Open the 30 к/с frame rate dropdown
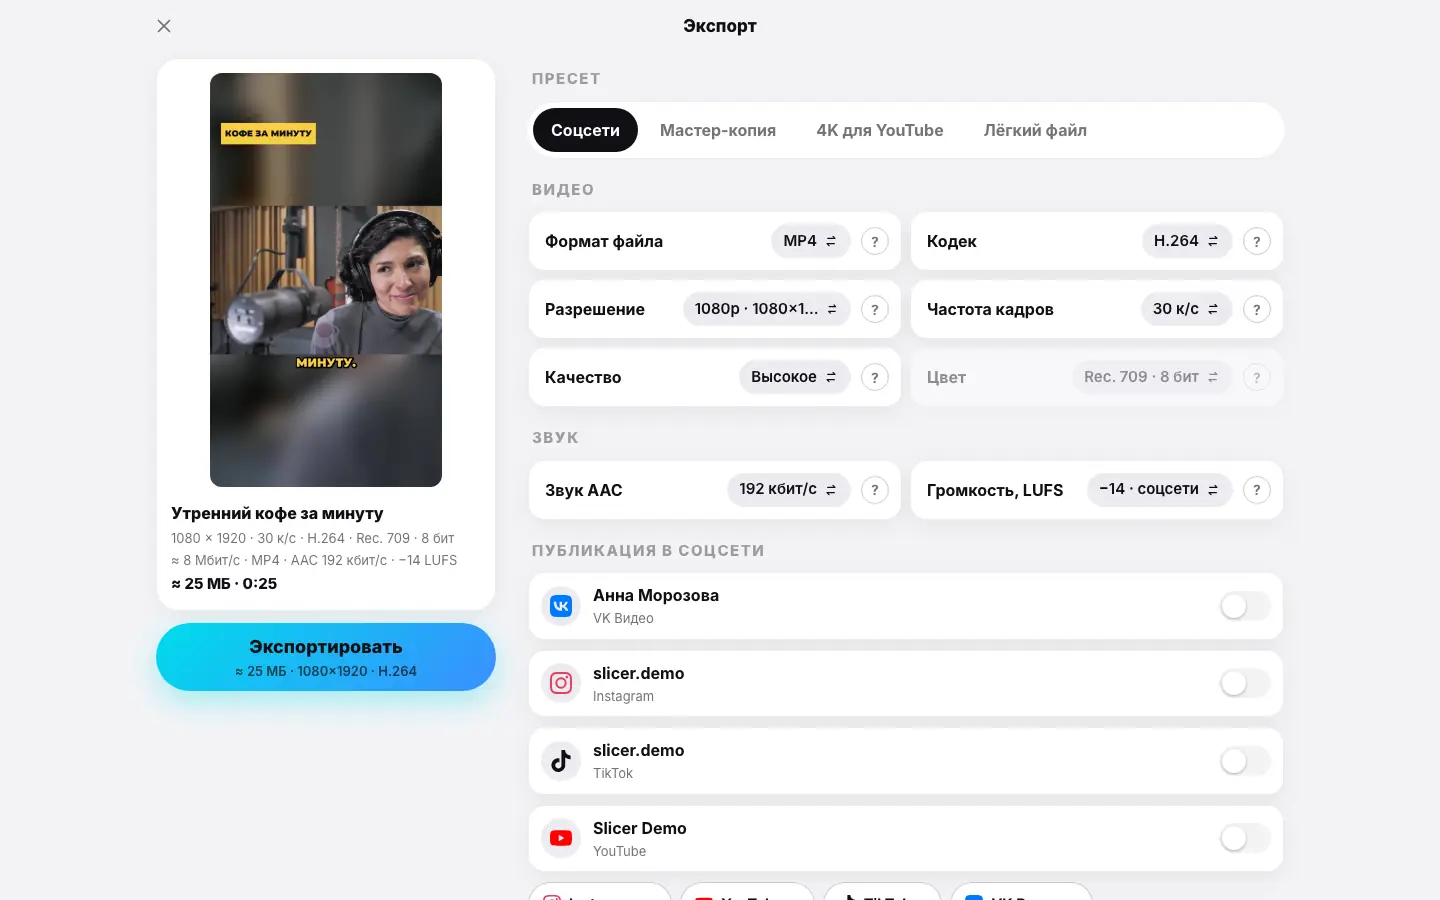This screenshot has height=900, width=1440. pyautogui.click(x=1186, y=309)
